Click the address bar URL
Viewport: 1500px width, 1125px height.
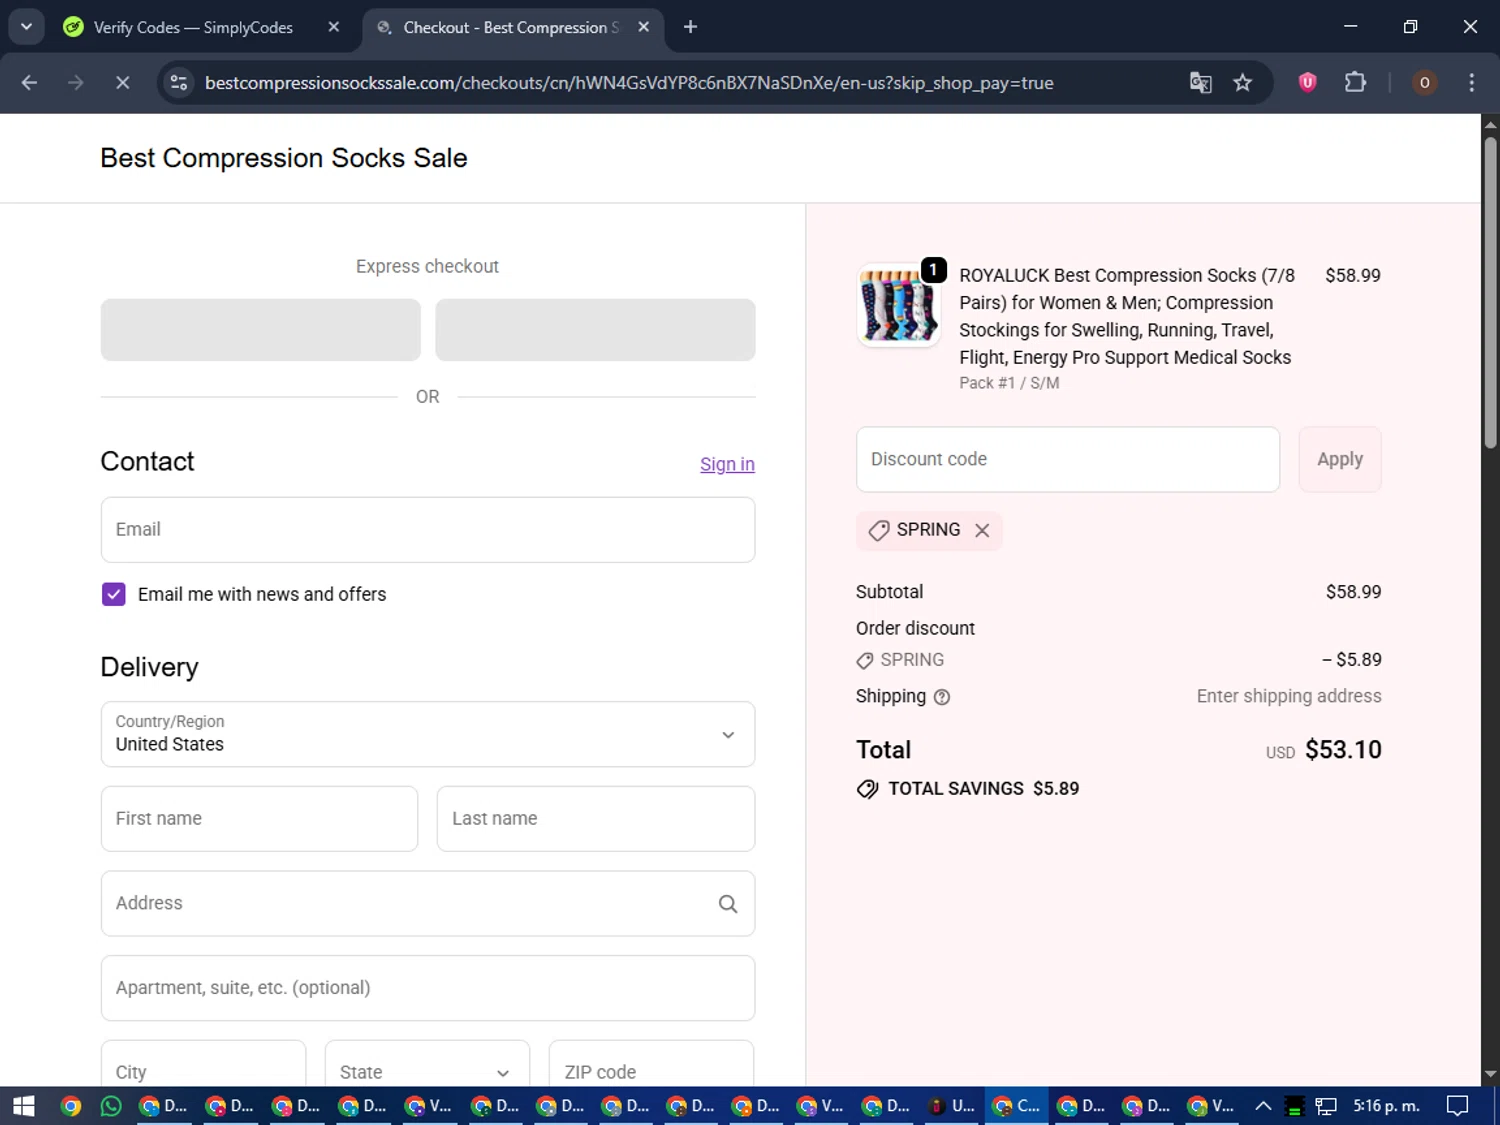point(629,83)
